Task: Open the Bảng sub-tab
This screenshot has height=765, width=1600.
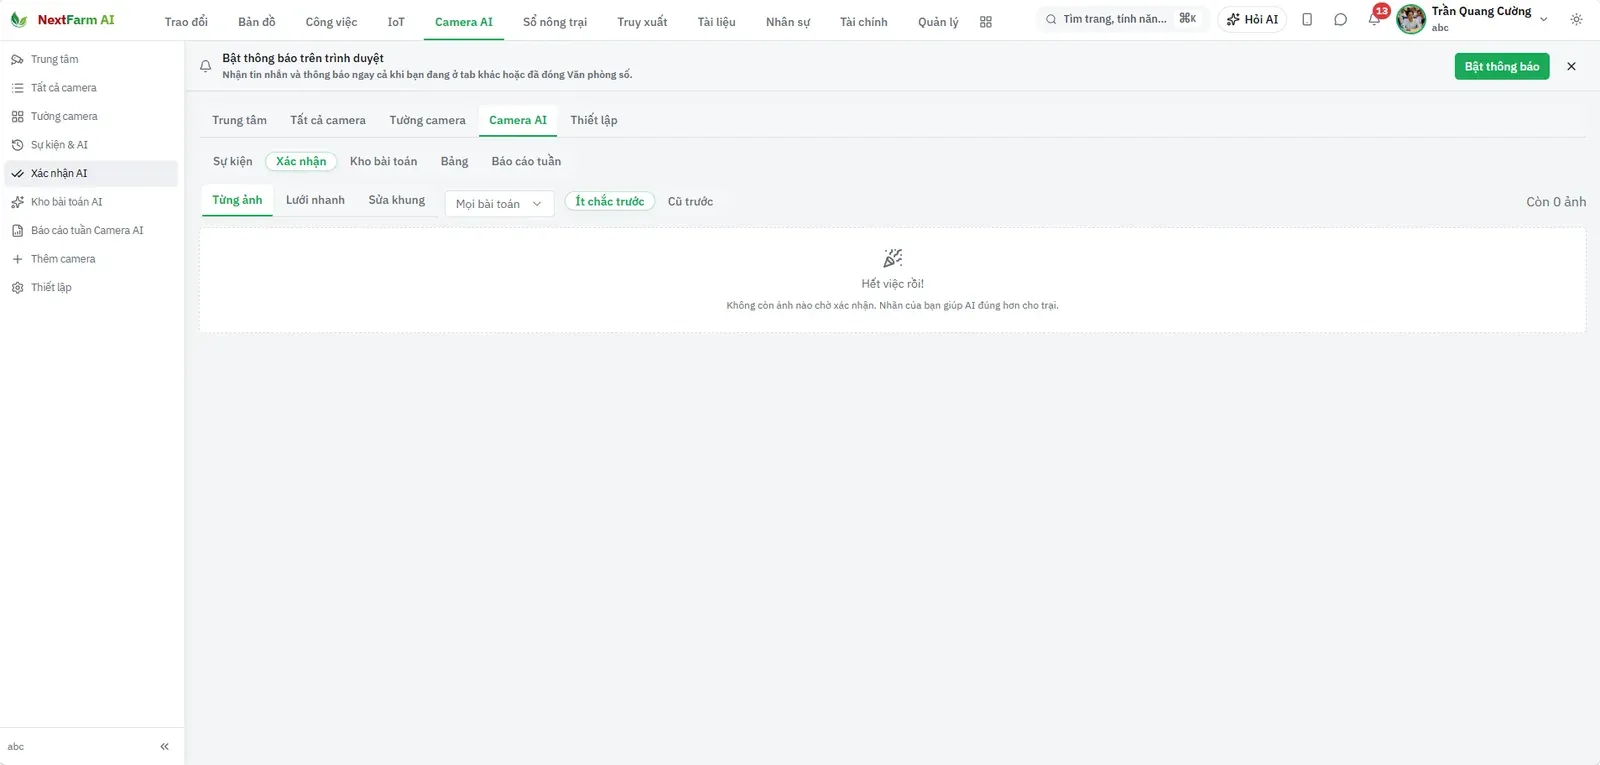Action: pos(454,161)
